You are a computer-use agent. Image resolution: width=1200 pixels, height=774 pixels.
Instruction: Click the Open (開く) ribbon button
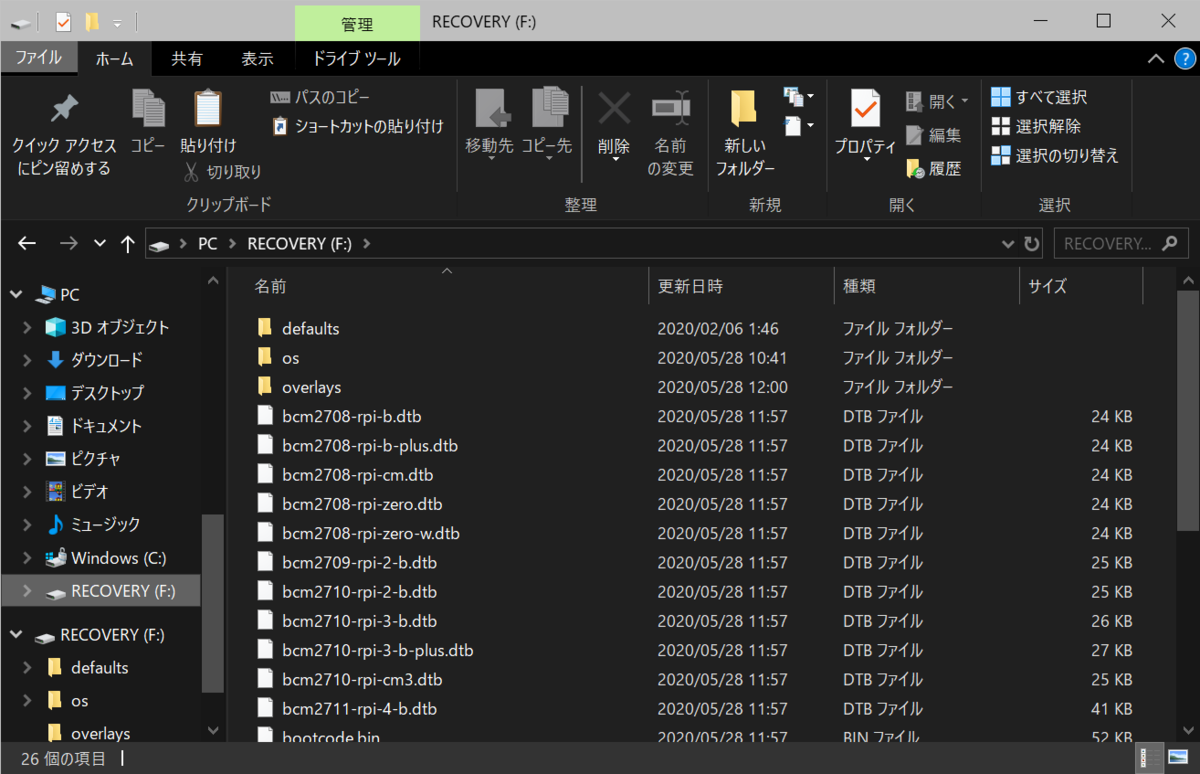pos(937,101)
